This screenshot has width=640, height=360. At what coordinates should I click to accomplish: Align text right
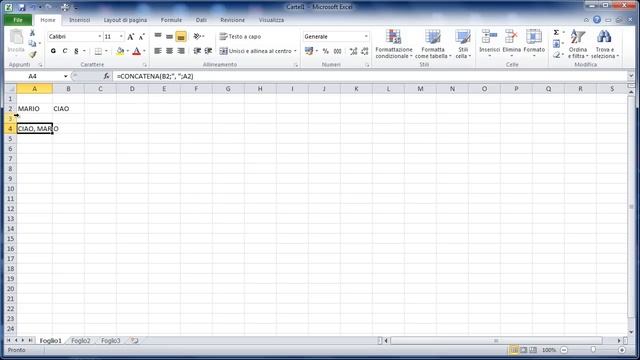pyautogui.click(x=181, y=51)
